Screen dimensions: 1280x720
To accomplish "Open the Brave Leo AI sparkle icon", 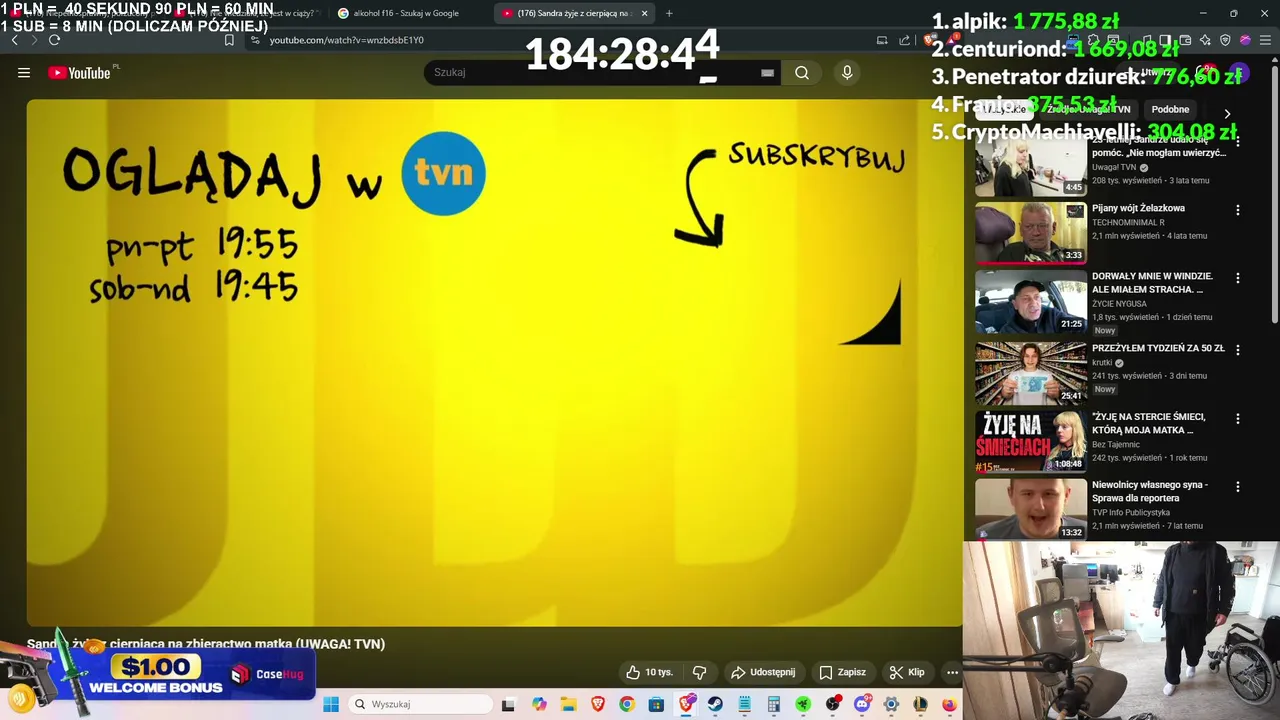I will pos(1205,40).
